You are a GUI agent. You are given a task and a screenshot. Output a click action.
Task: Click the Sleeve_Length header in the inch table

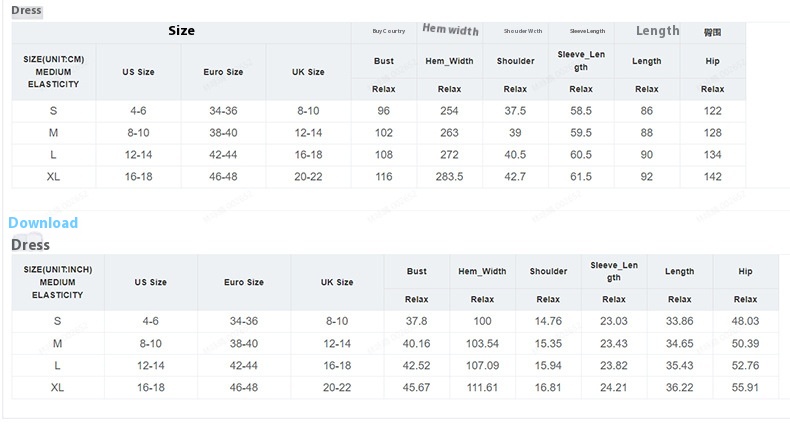click(x=614, y=271)
